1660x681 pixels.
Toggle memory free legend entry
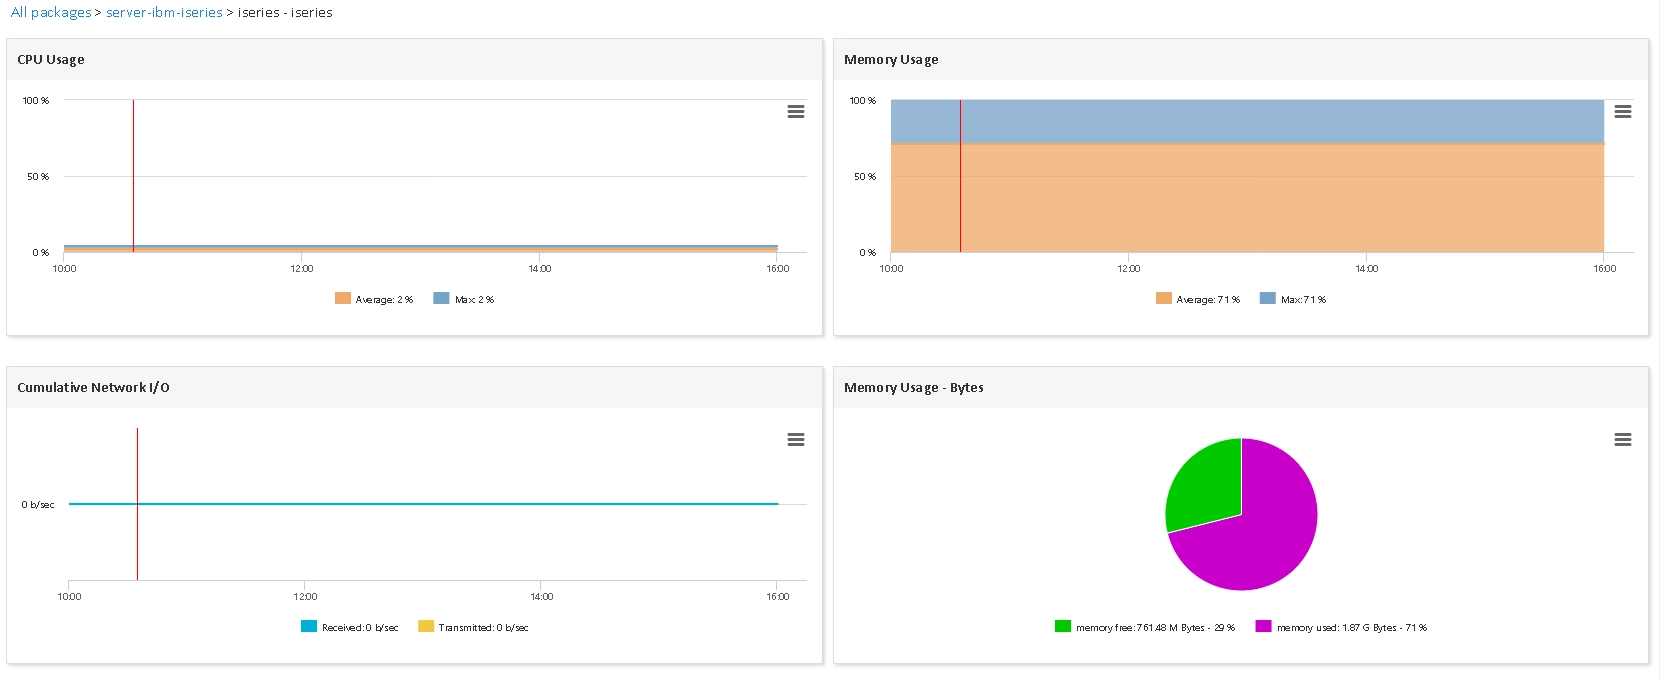click(x=1145, y=627)
